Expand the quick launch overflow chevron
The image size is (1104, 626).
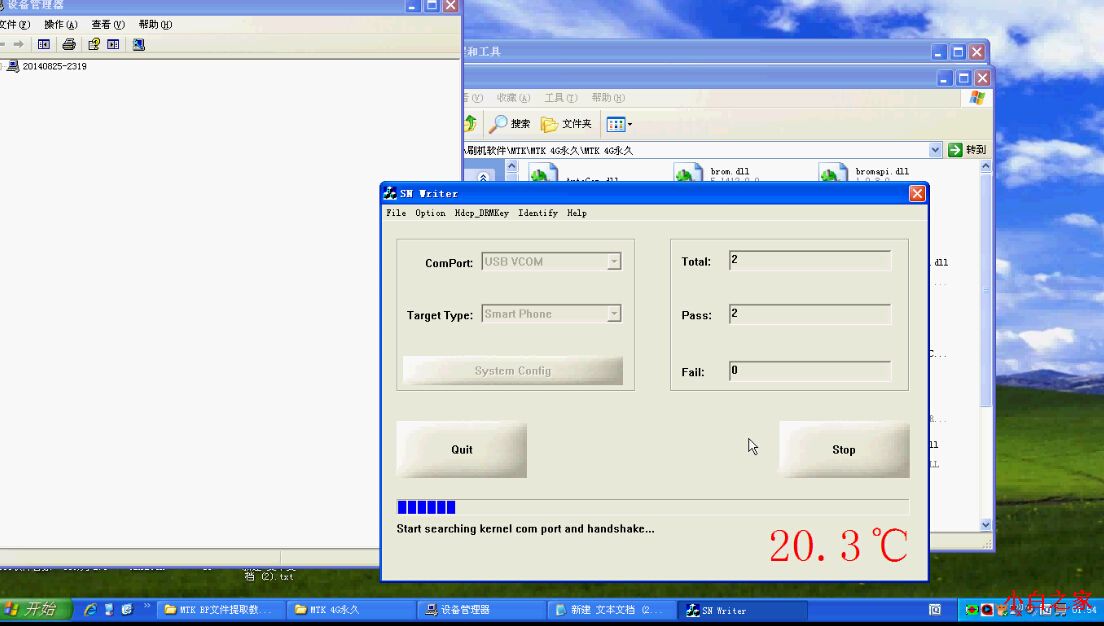(146, 605)
